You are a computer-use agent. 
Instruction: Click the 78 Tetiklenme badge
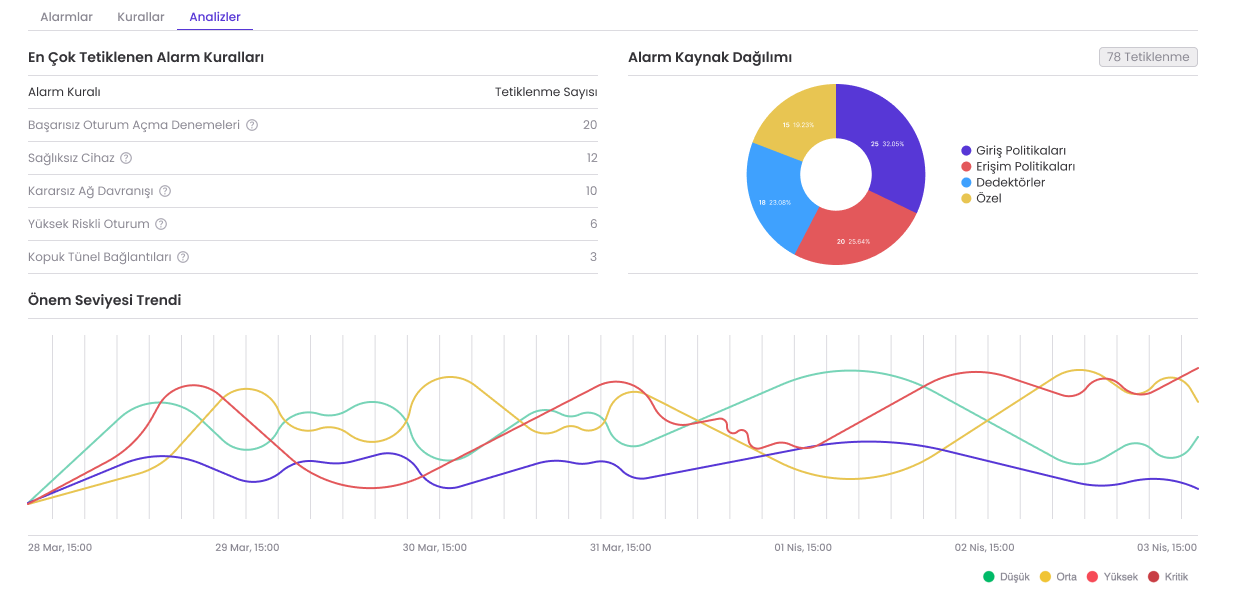click(x=1148, y=57)
